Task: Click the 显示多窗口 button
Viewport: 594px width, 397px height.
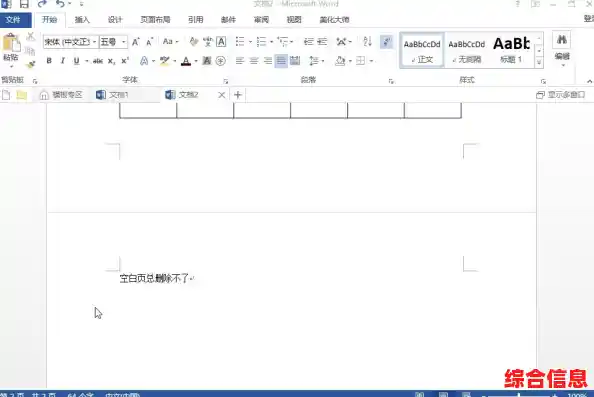Action: 561,95
